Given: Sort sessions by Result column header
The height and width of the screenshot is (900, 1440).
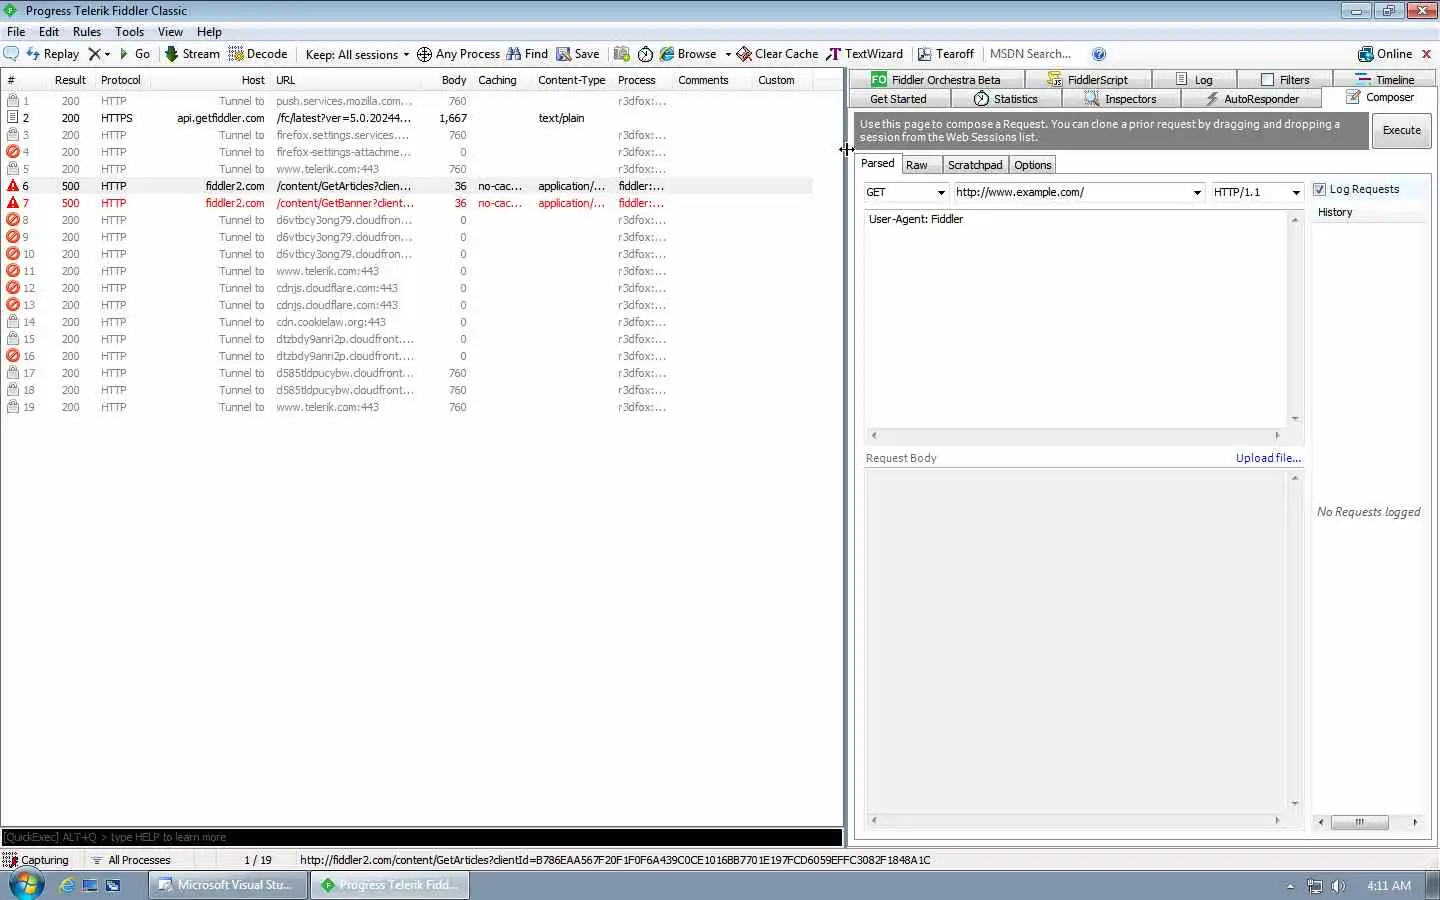Looking at the screenshot, I should click(x=70, y=80).
